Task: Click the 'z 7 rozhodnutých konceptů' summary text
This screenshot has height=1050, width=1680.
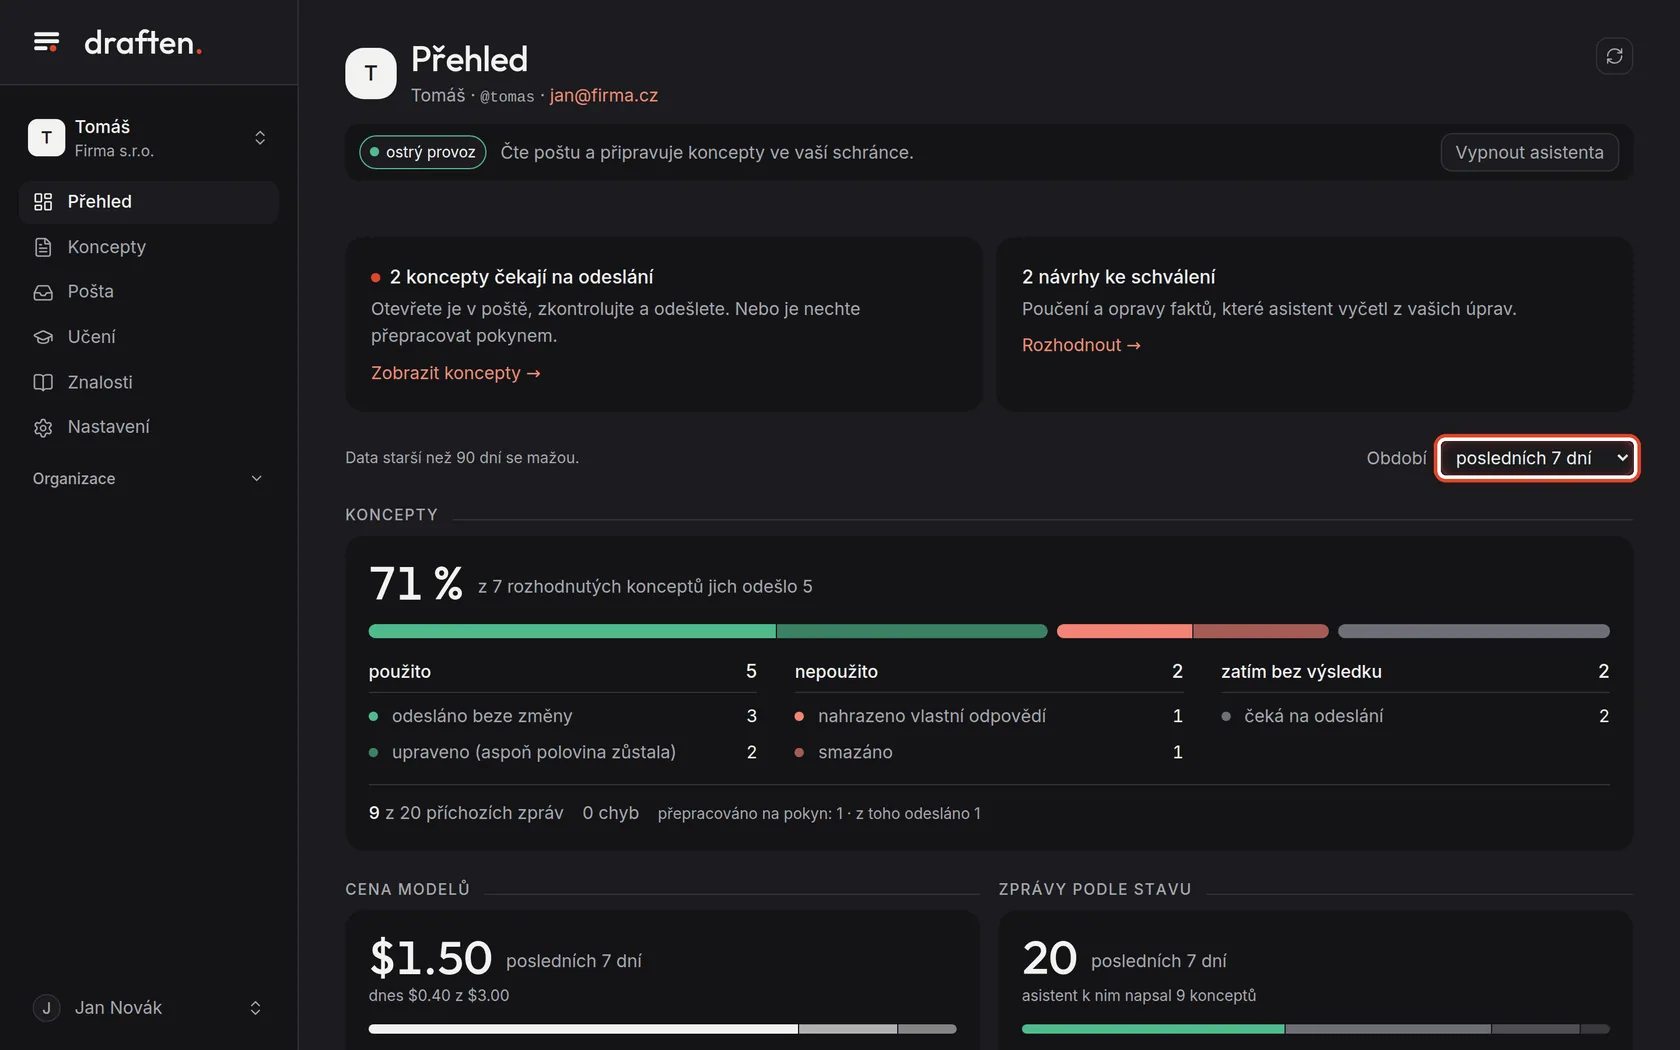Action: pyautogui.click(x=645, y=587)
